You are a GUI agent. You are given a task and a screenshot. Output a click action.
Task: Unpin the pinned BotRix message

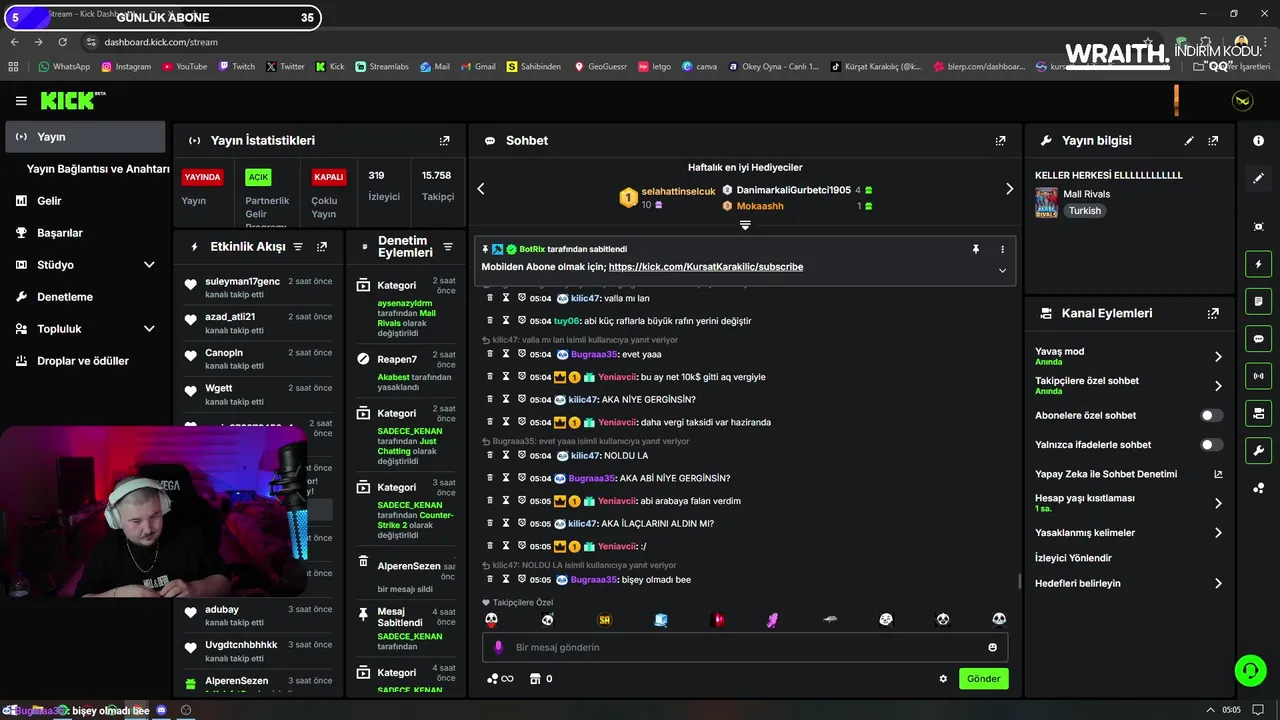coord(976,249)
